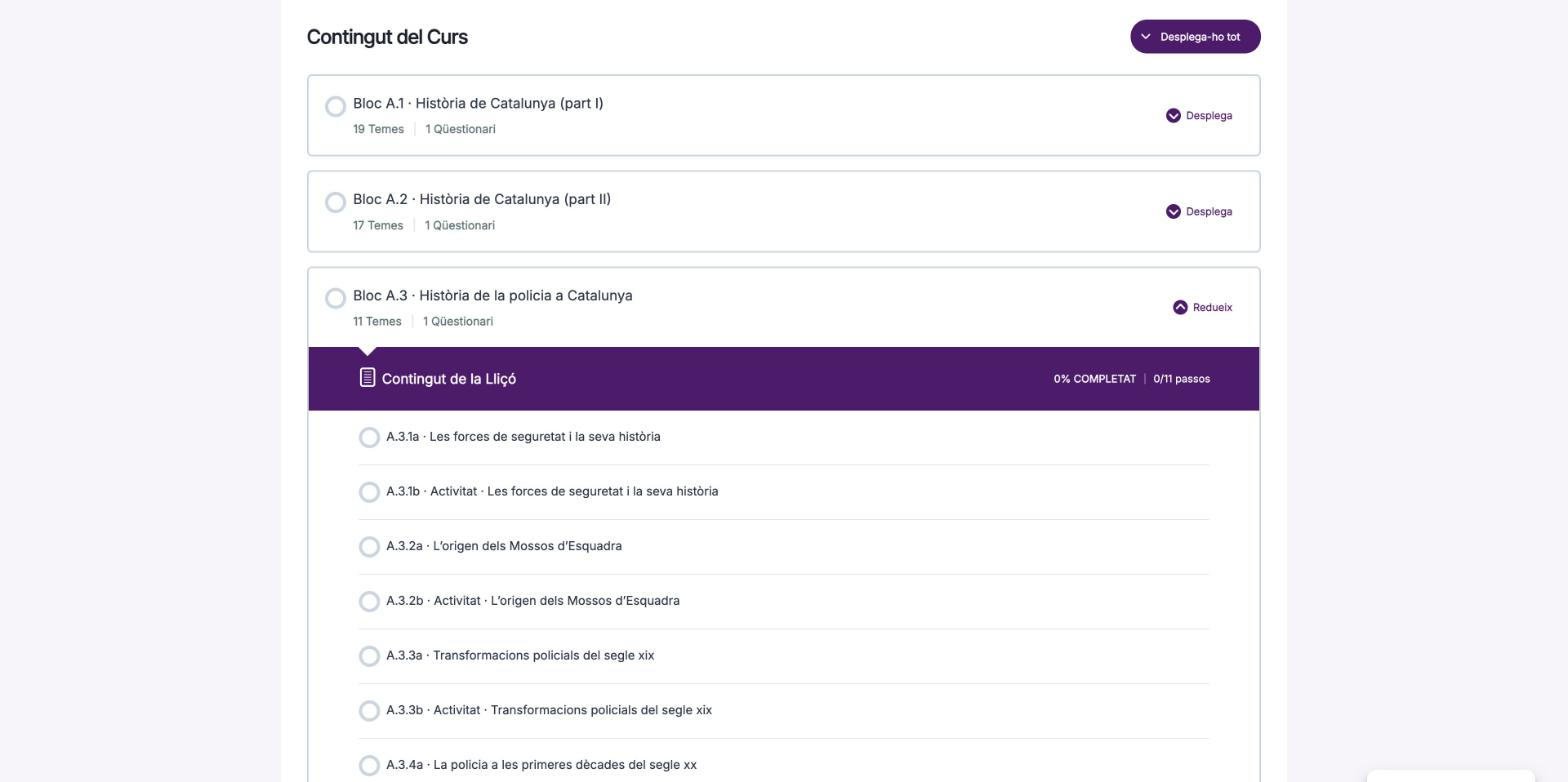
Task: Mark A.3.2a lesson circle as complete
Action: point(369,547)
